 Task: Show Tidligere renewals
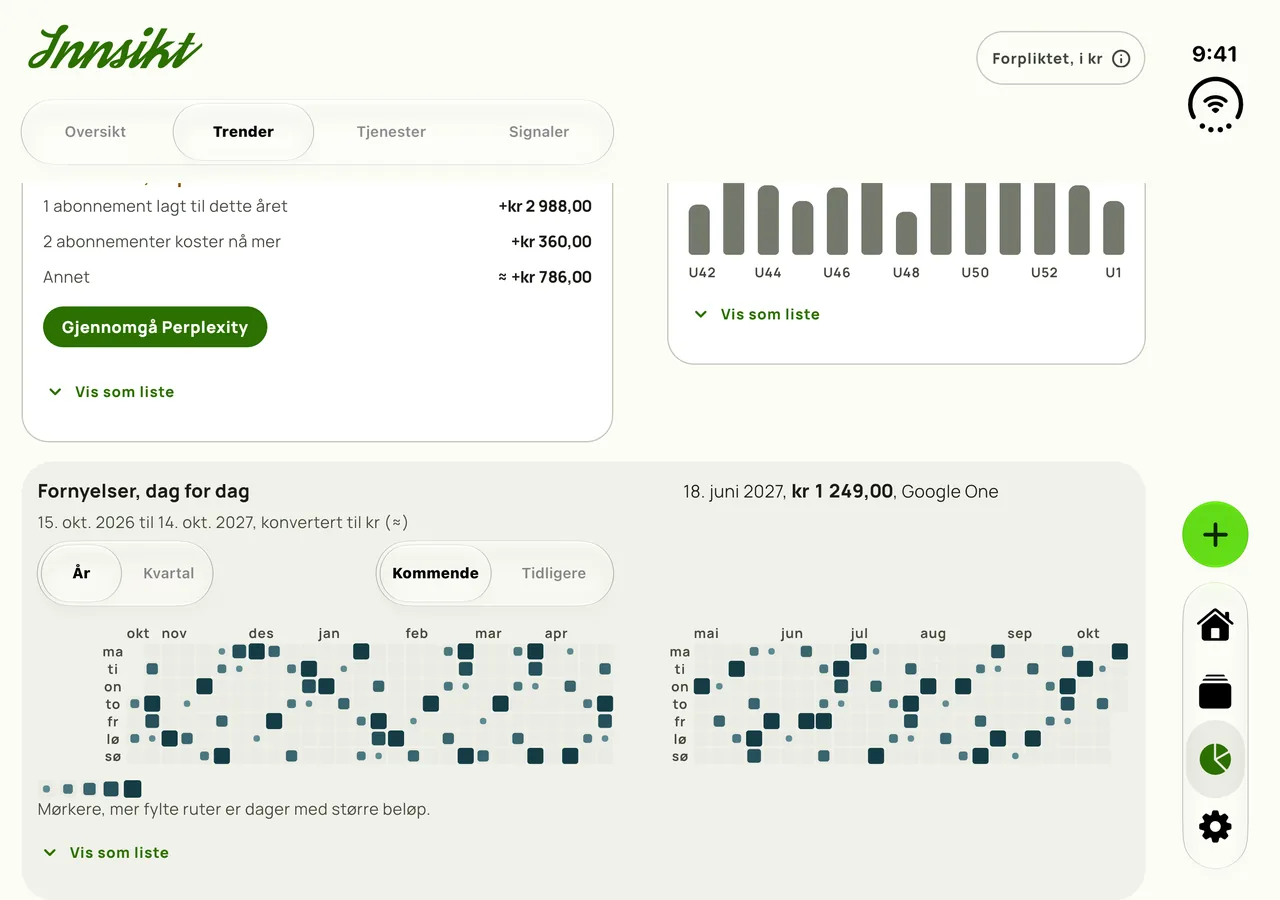pos(554,573)
